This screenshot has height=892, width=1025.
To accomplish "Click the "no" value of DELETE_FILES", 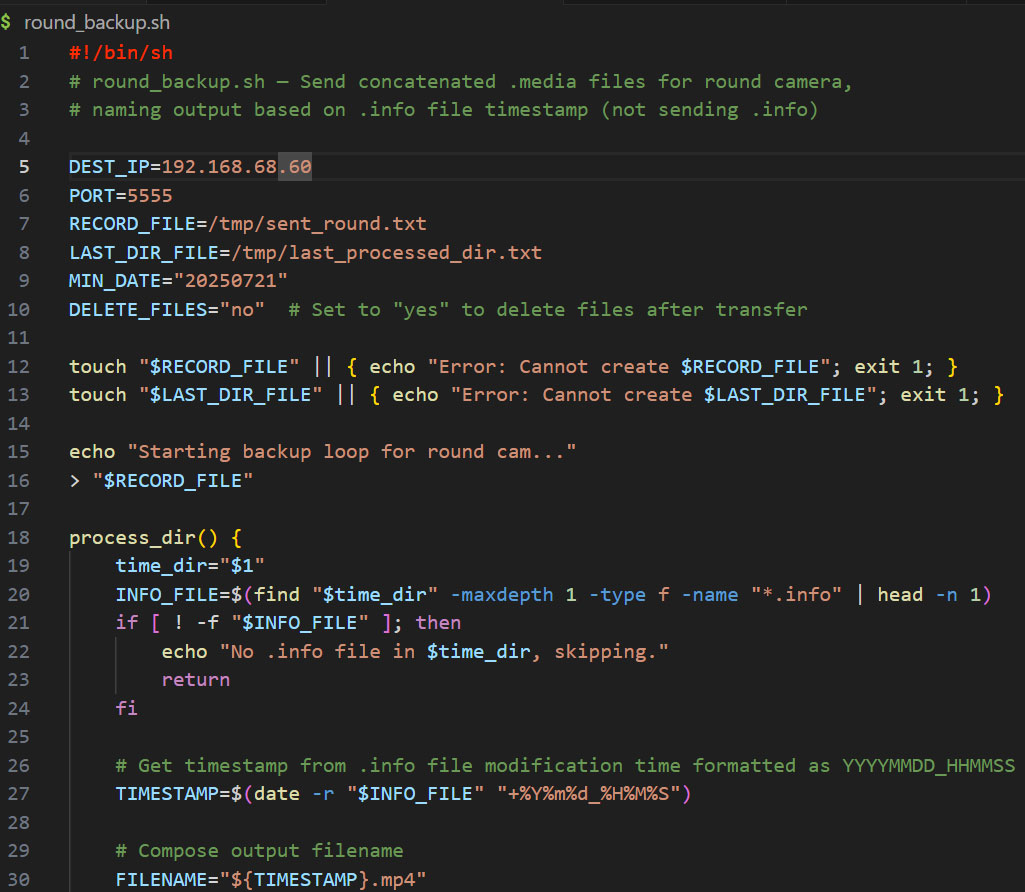I will pyautogui.click(x=242, y=310).
